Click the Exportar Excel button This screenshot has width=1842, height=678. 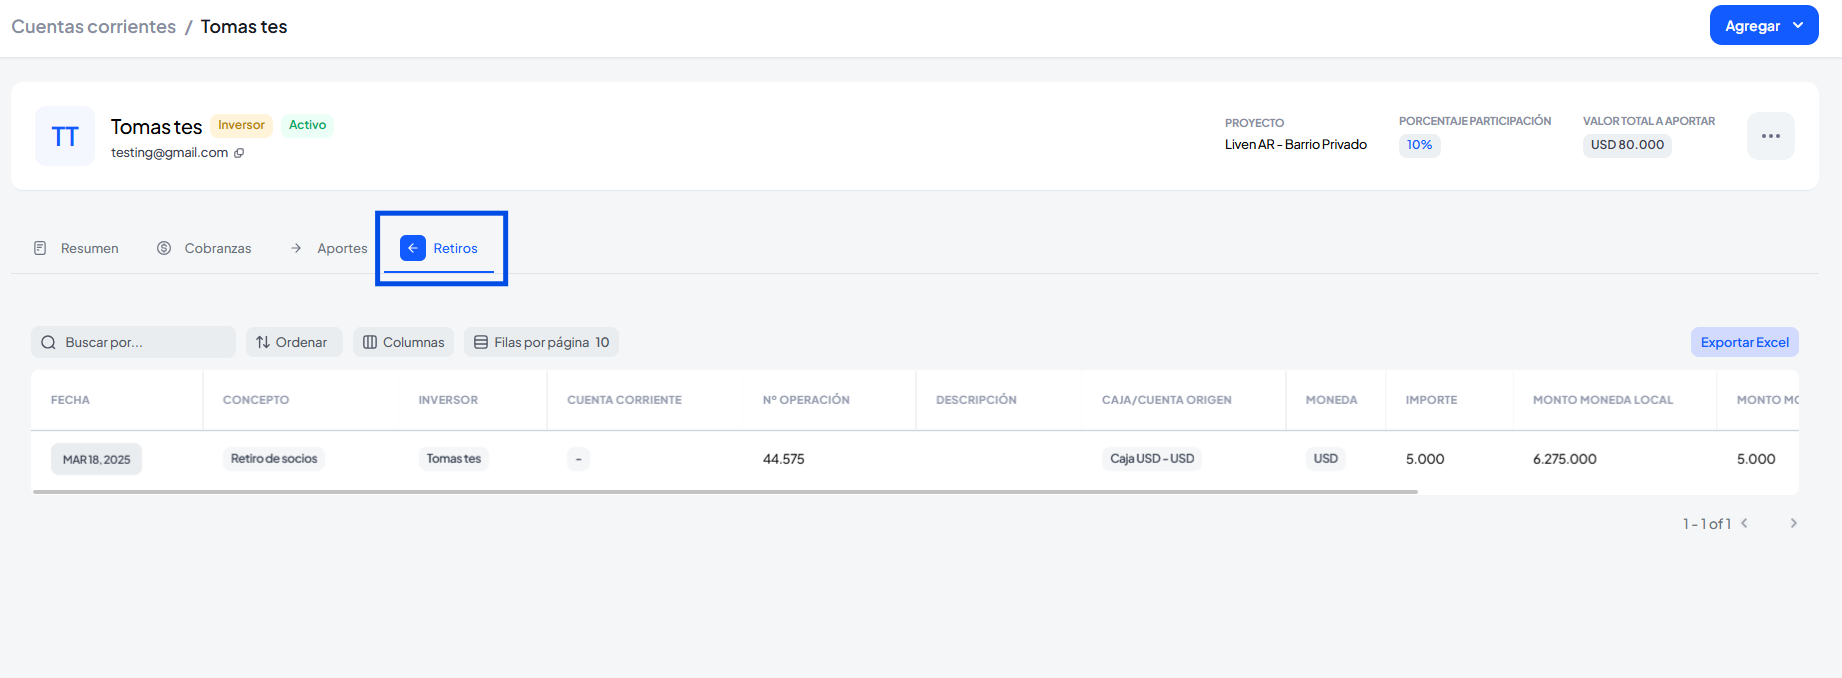pos(1744,342)
